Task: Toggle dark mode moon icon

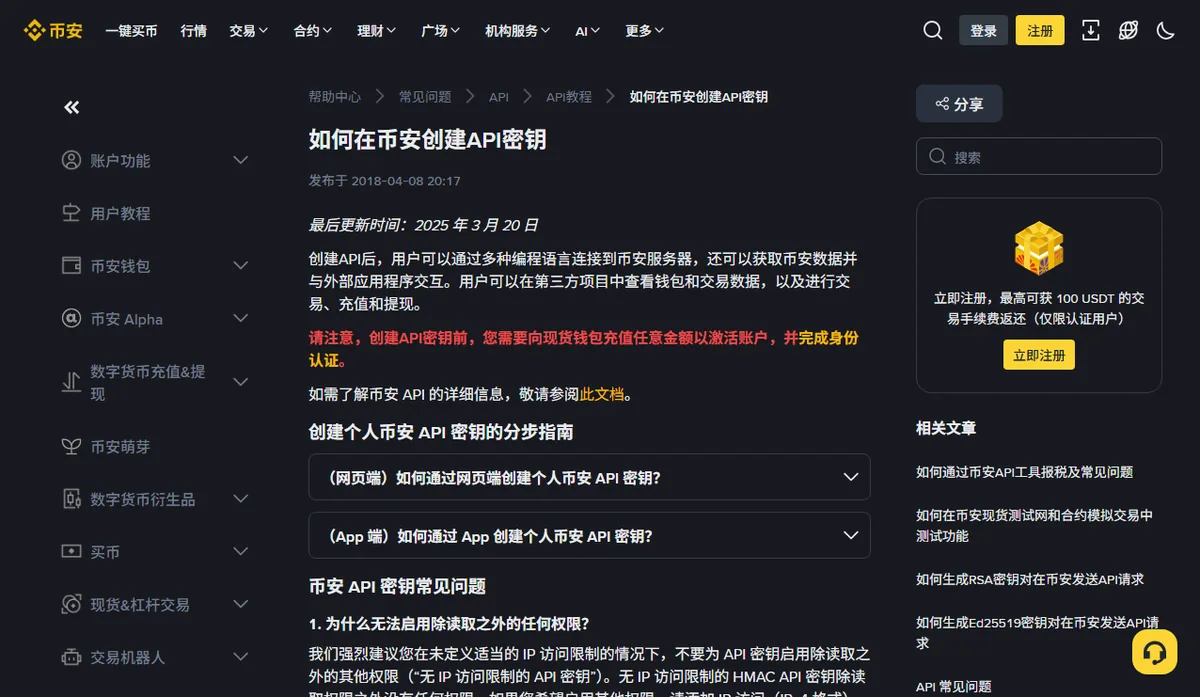Action: click(x=1165, y=31)
